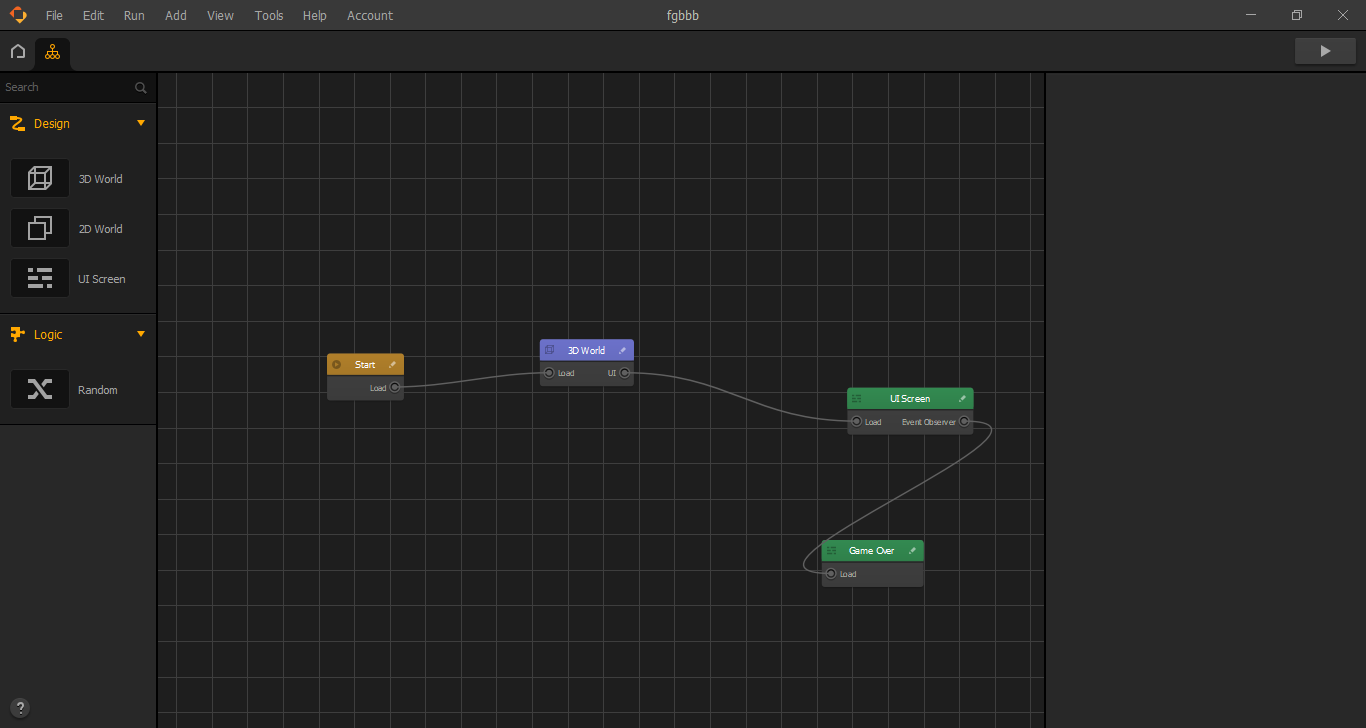Click inside the Search field
Viewport: 1366px width, 728px height.
tap(60, 87)
